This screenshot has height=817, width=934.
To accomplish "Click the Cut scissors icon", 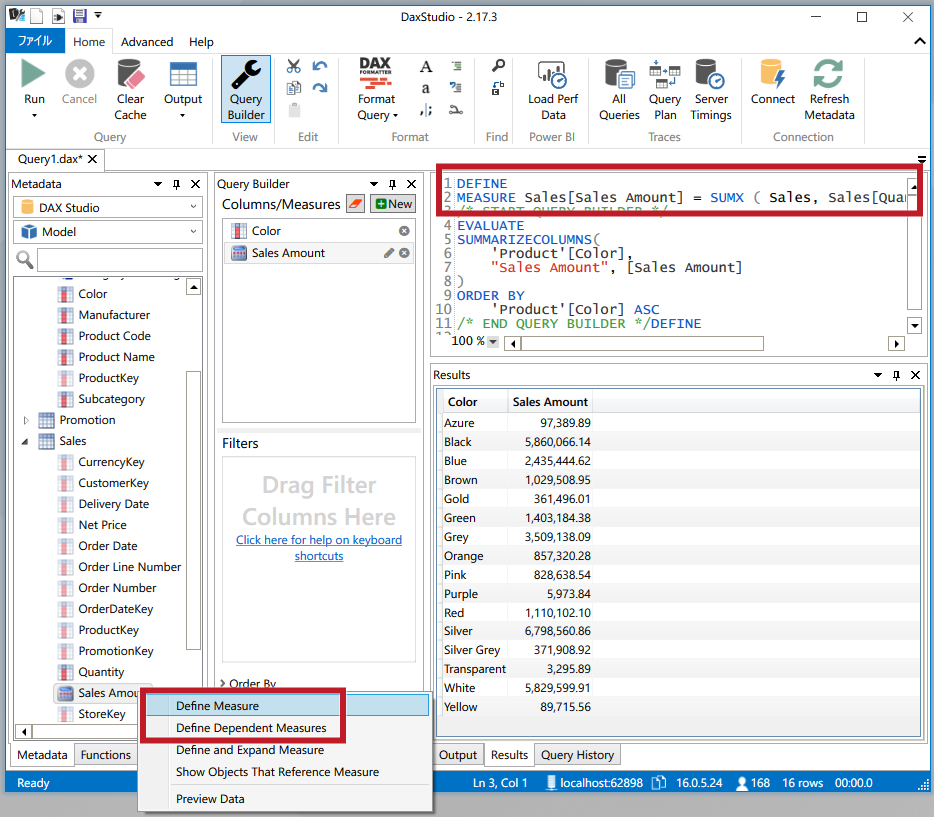I will click(x=293, y=66).
